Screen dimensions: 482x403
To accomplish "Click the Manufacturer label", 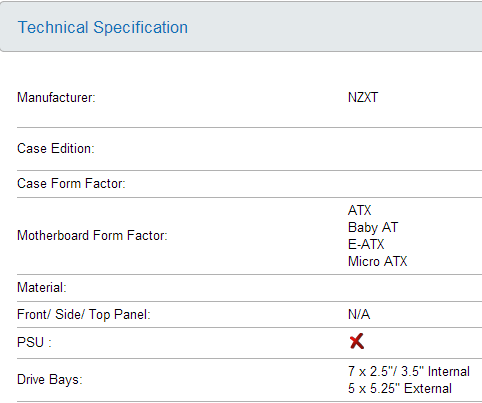I will (x=56, y=98).
